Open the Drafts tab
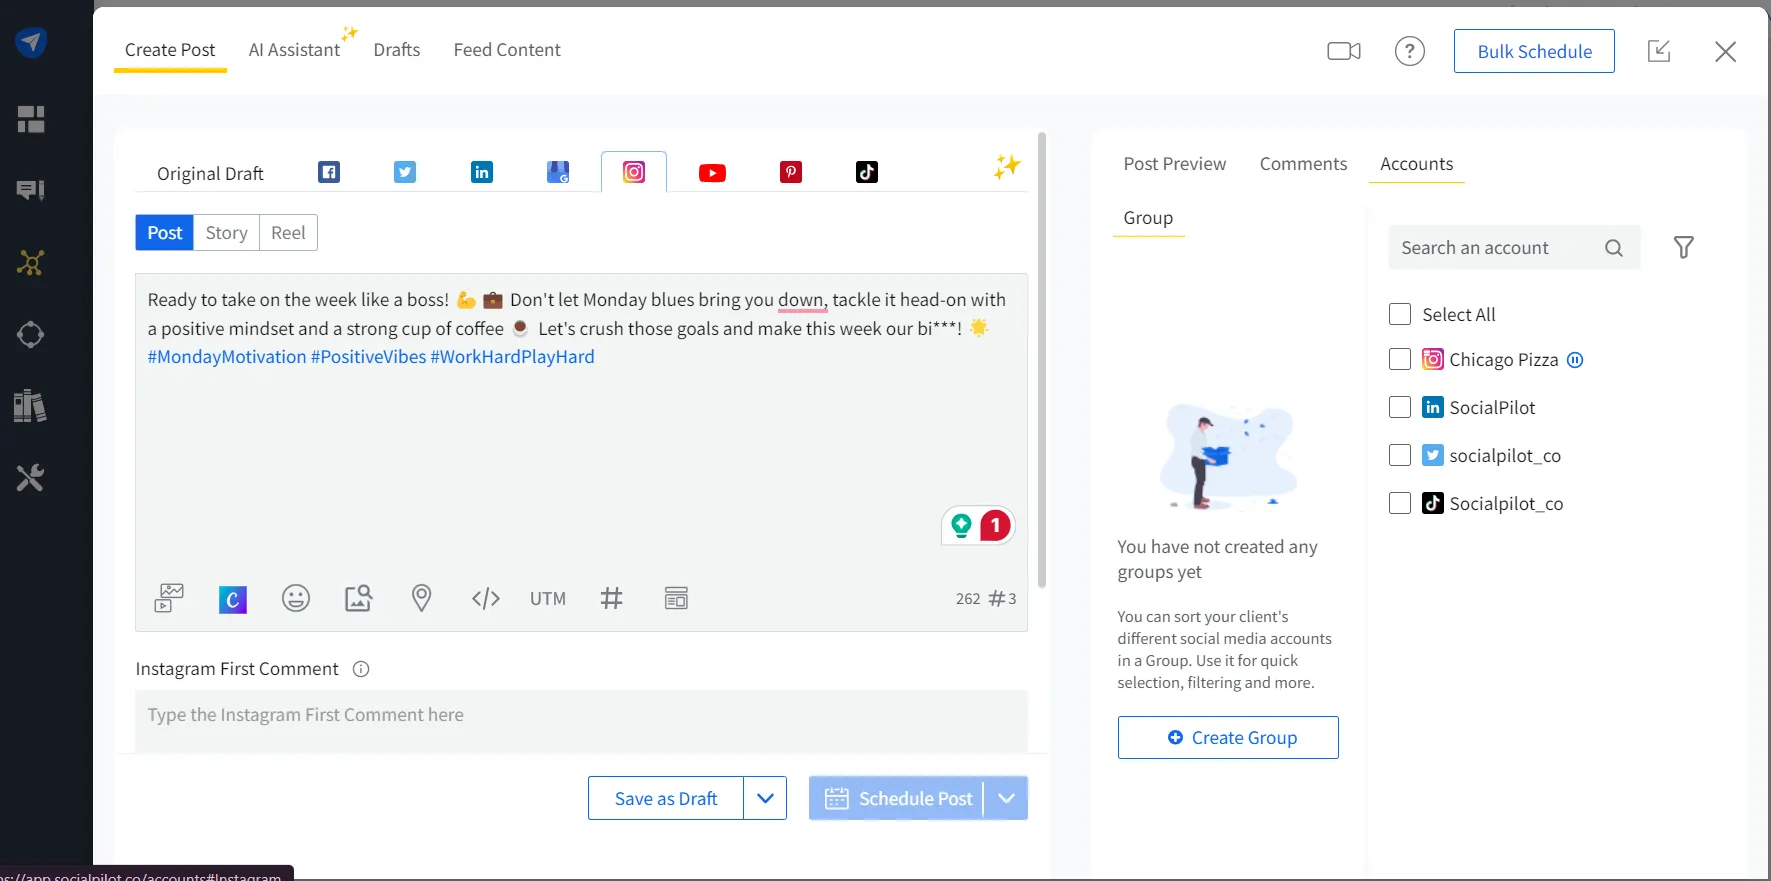The width and height of the screenshot is (1771, 881). [x=396, y=50]
